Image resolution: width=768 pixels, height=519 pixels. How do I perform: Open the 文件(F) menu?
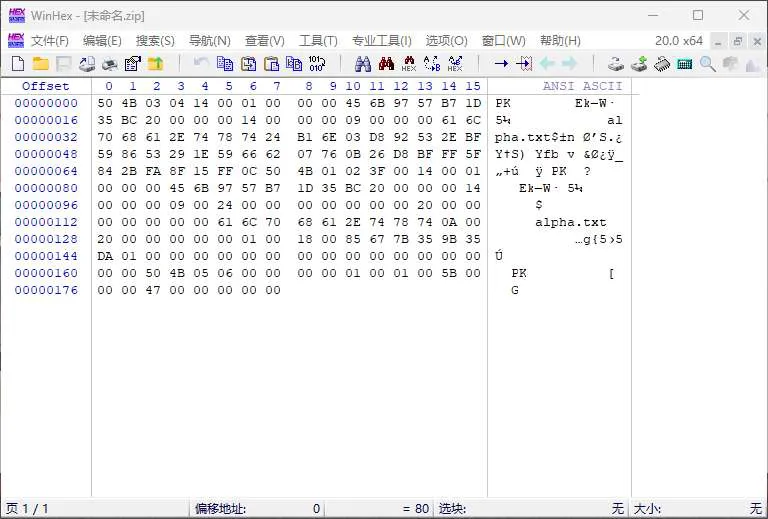coord(50,41)
